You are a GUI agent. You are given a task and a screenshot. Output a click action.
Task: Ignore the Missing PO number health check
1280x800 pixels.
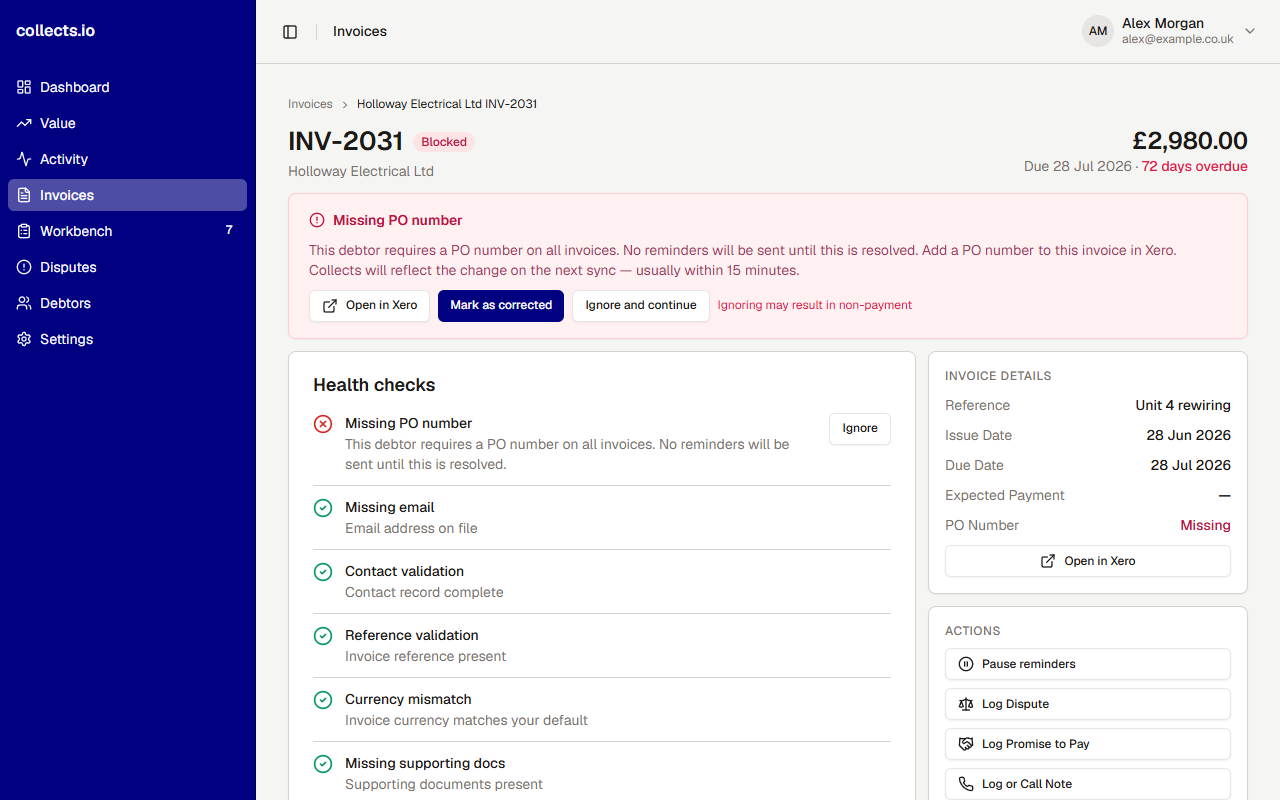(x=860, y=429)
